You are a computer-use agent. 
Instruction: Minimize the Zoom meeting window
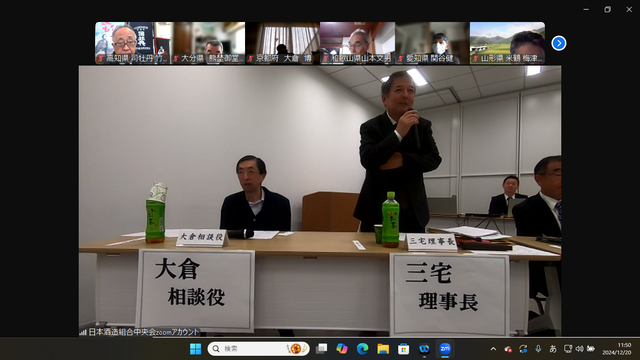tap(586, 9)
